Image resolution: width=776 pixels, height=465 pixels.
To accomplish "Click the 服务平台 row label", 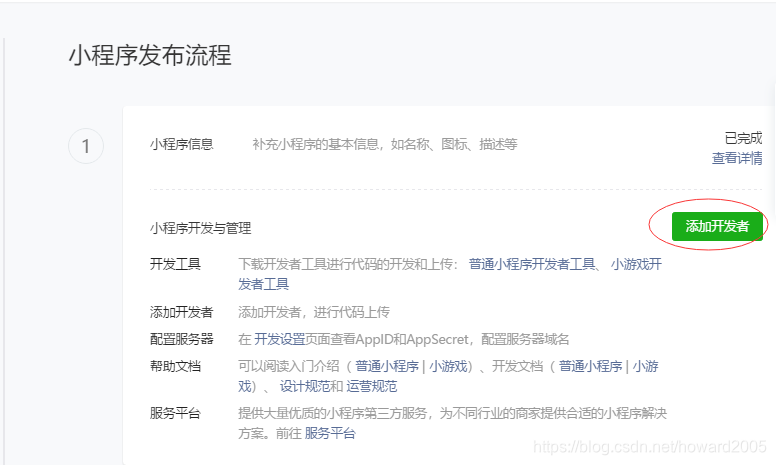I will (175, 414).
